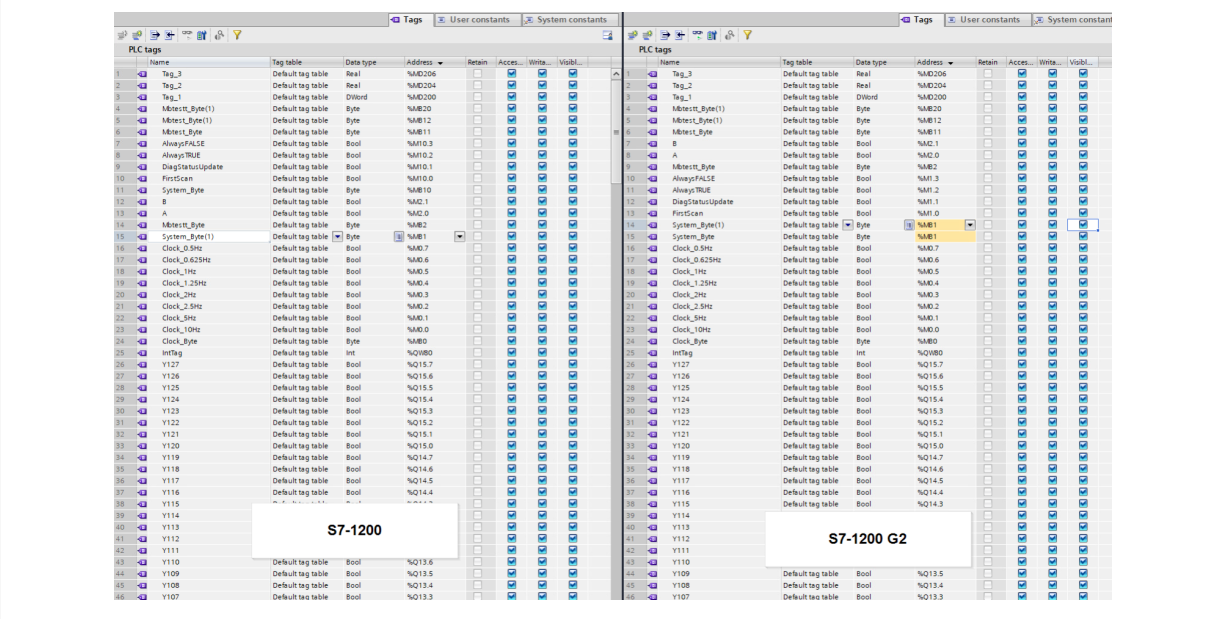Toggle Accessible checkbox for Clock_Byte in left pane
Image resolution: width=1224 pixels, height=619 pixels.
click(x=512, y=342)
